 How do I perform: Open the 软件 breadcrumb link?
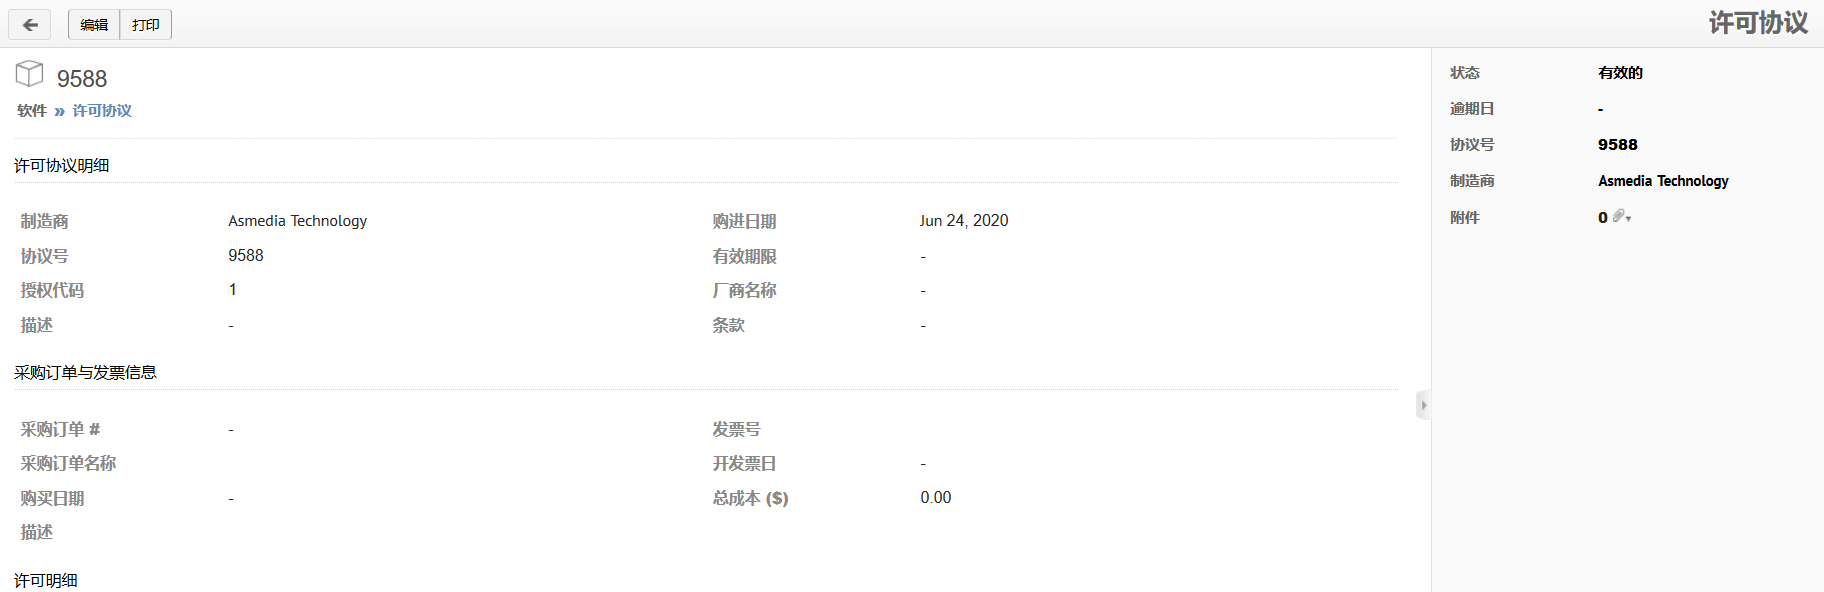point(32,111)
